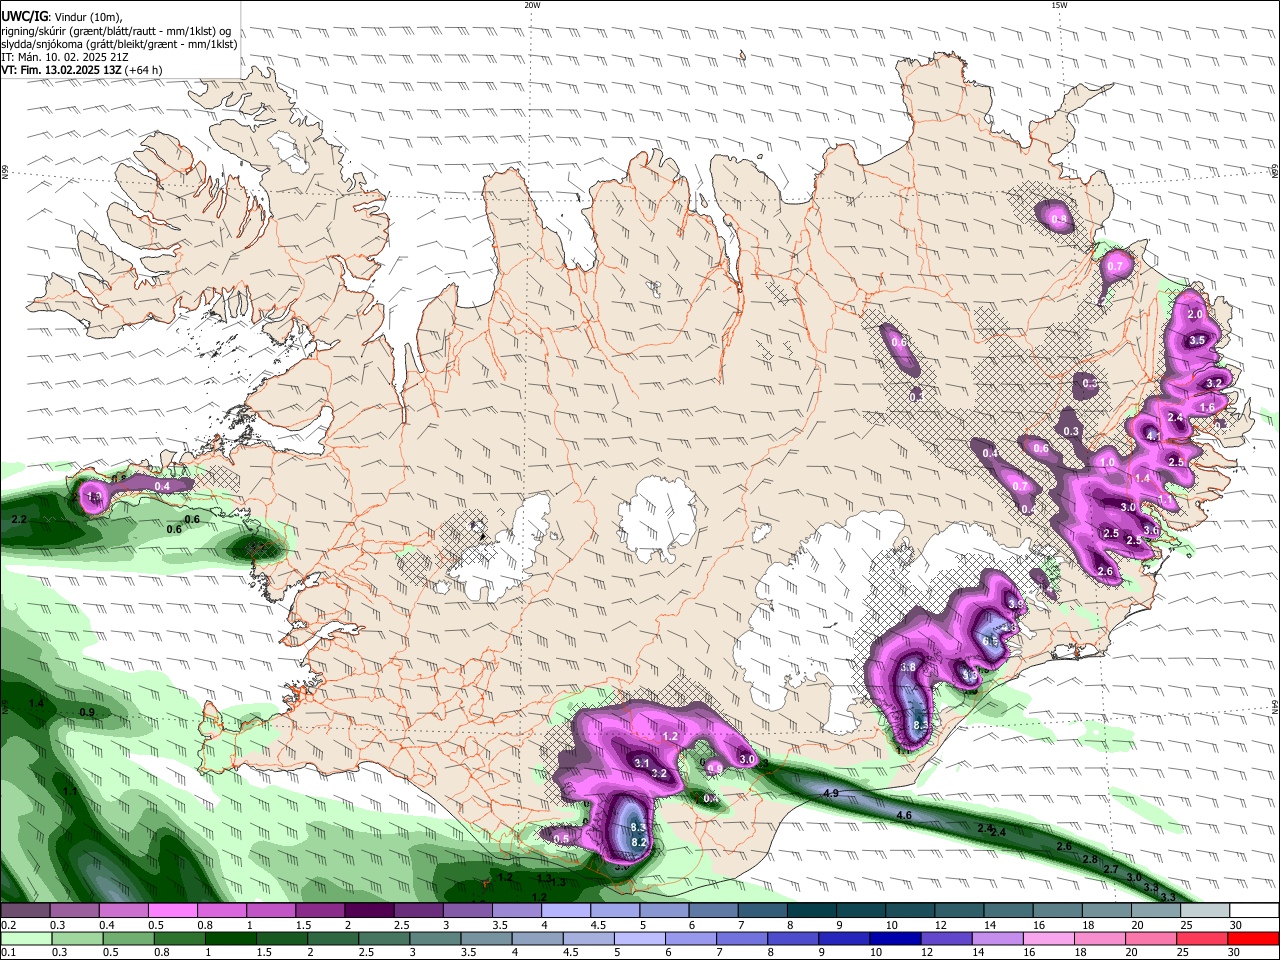
Task: Click the 1.6 snowfall value near the east coast
Action: pos(1207,408)
